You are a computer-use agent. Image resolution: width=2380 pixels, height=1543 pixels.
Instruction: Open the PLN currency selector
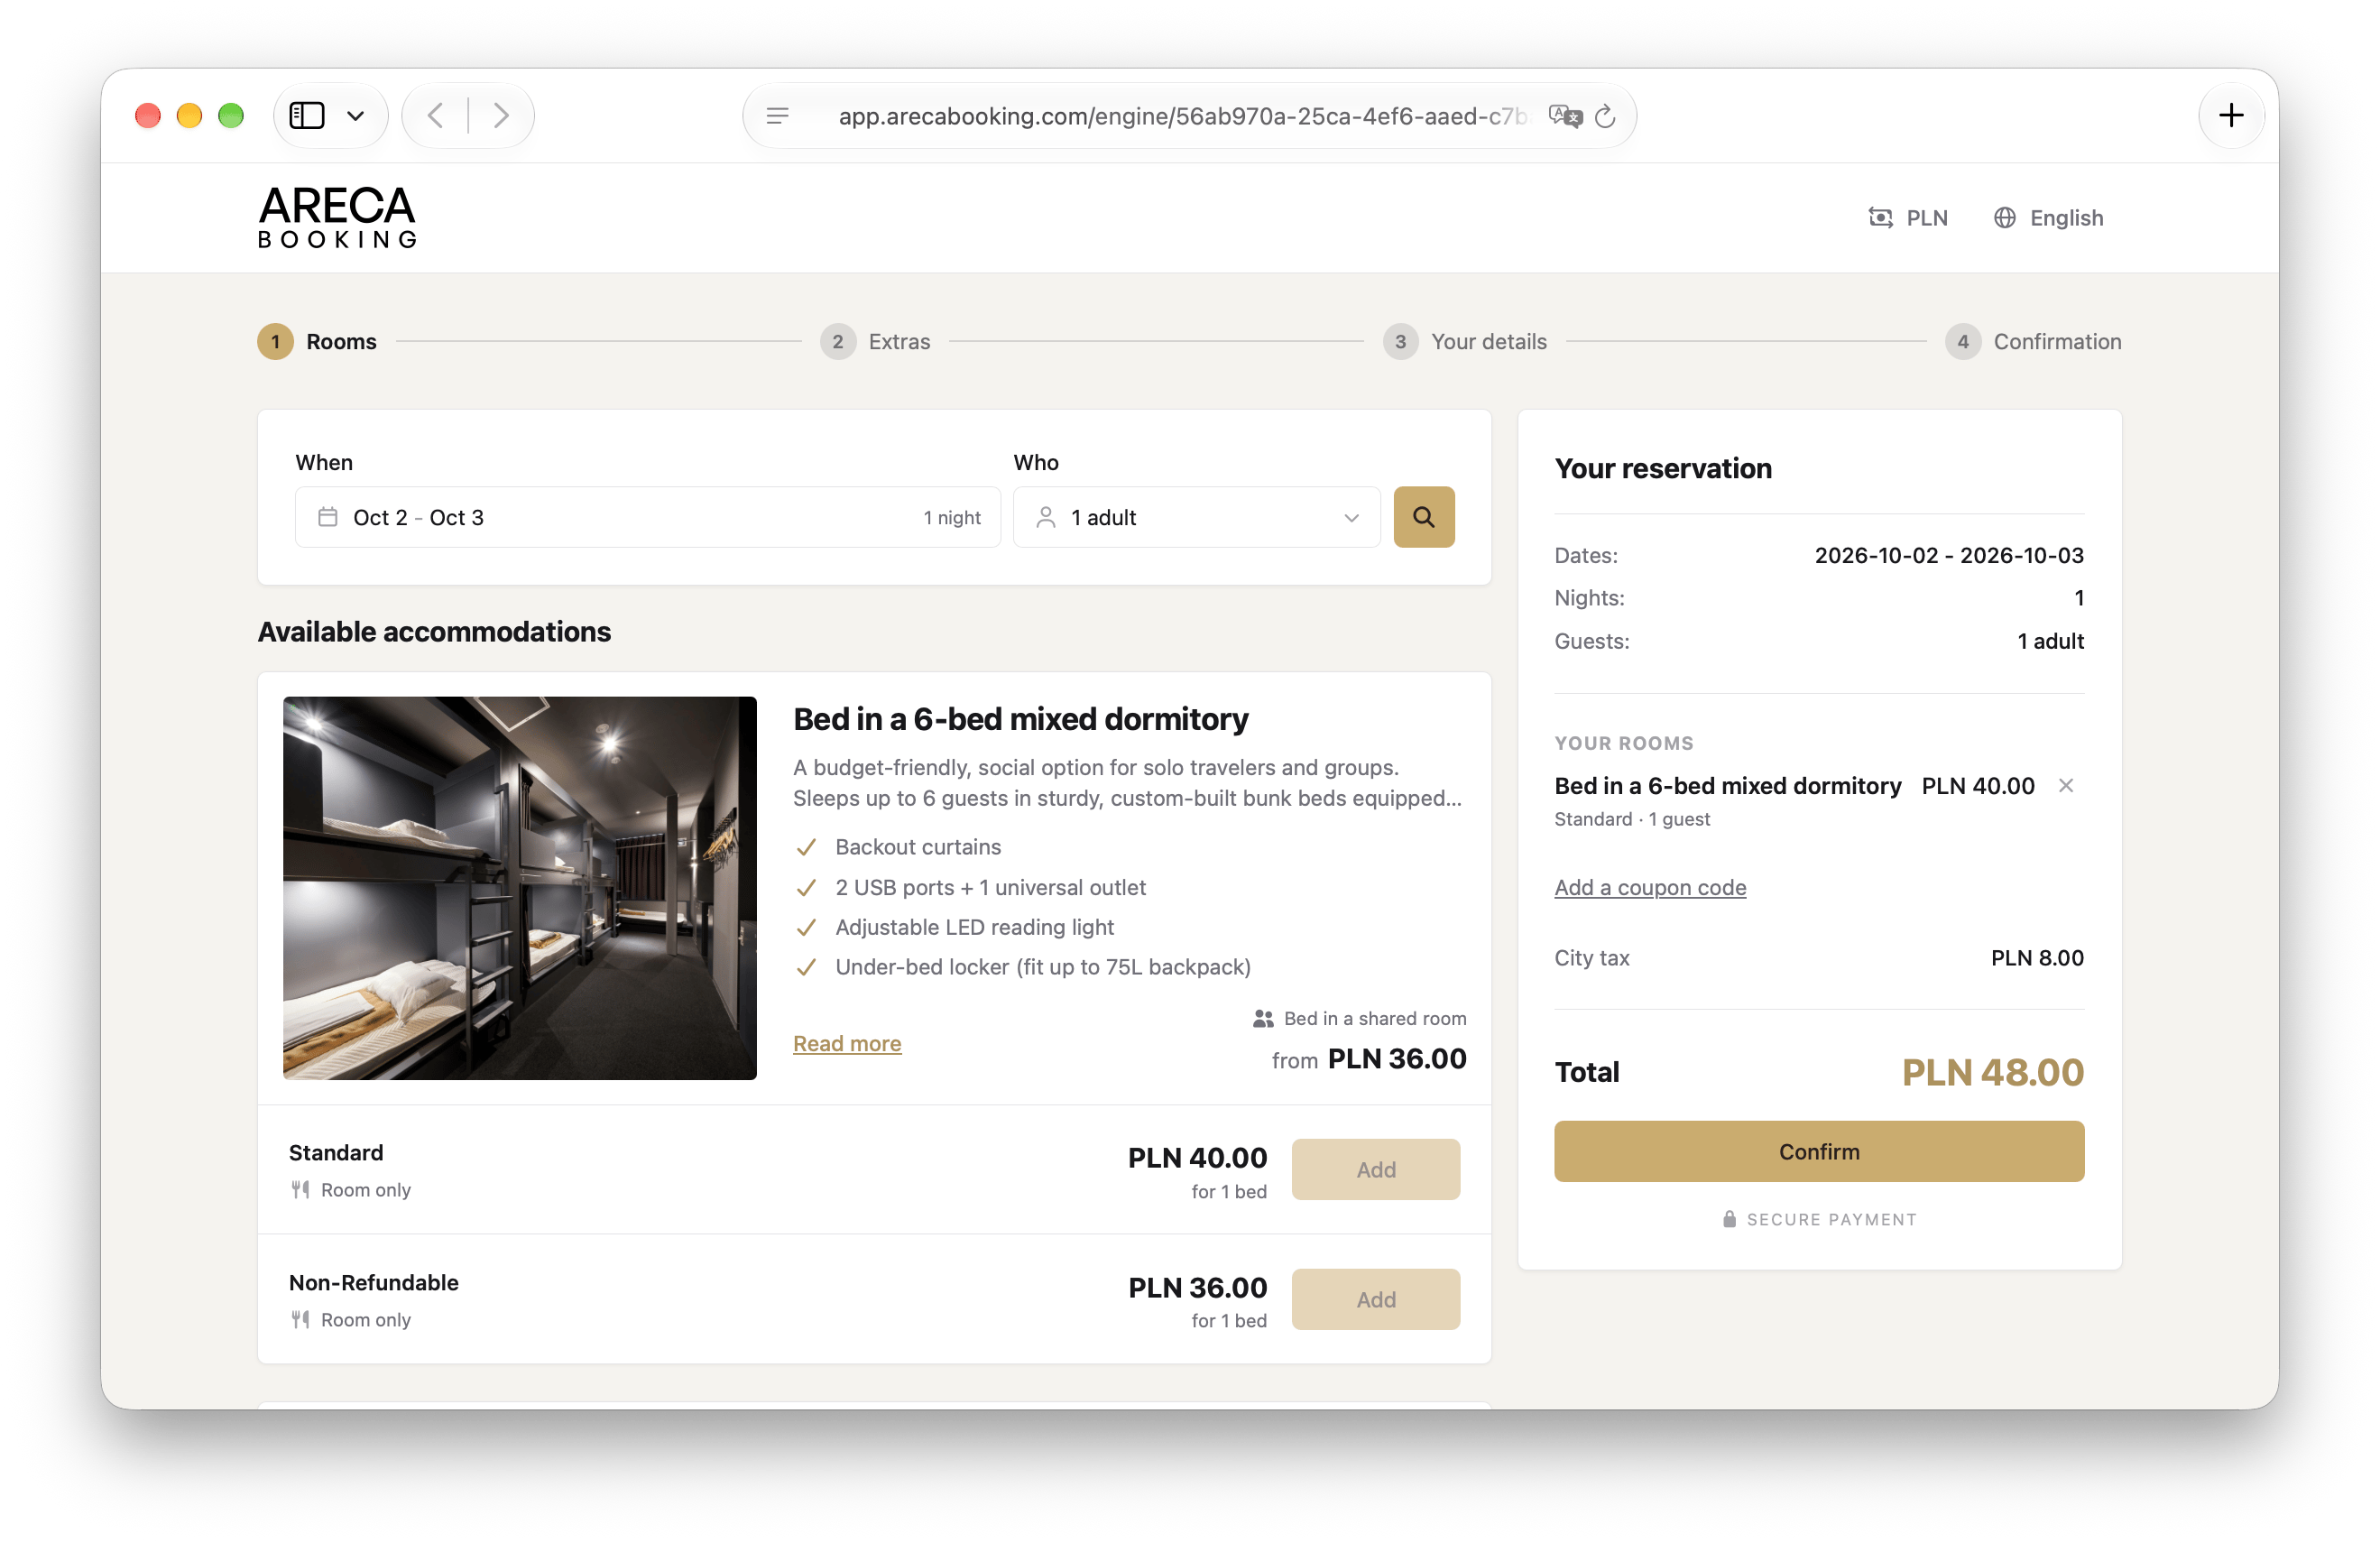pyautogui.click(x=1908, y=218)
